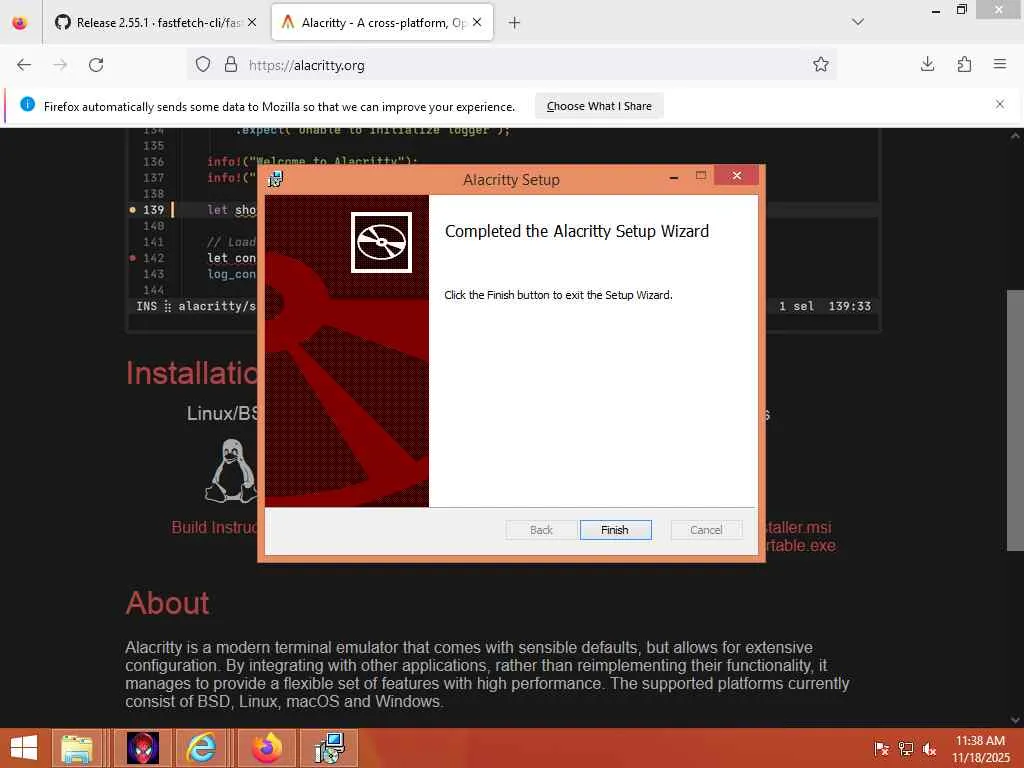Screen dimensions: 1024x768
Task: Click the info icon in notification bar
Action: point(27,104)
